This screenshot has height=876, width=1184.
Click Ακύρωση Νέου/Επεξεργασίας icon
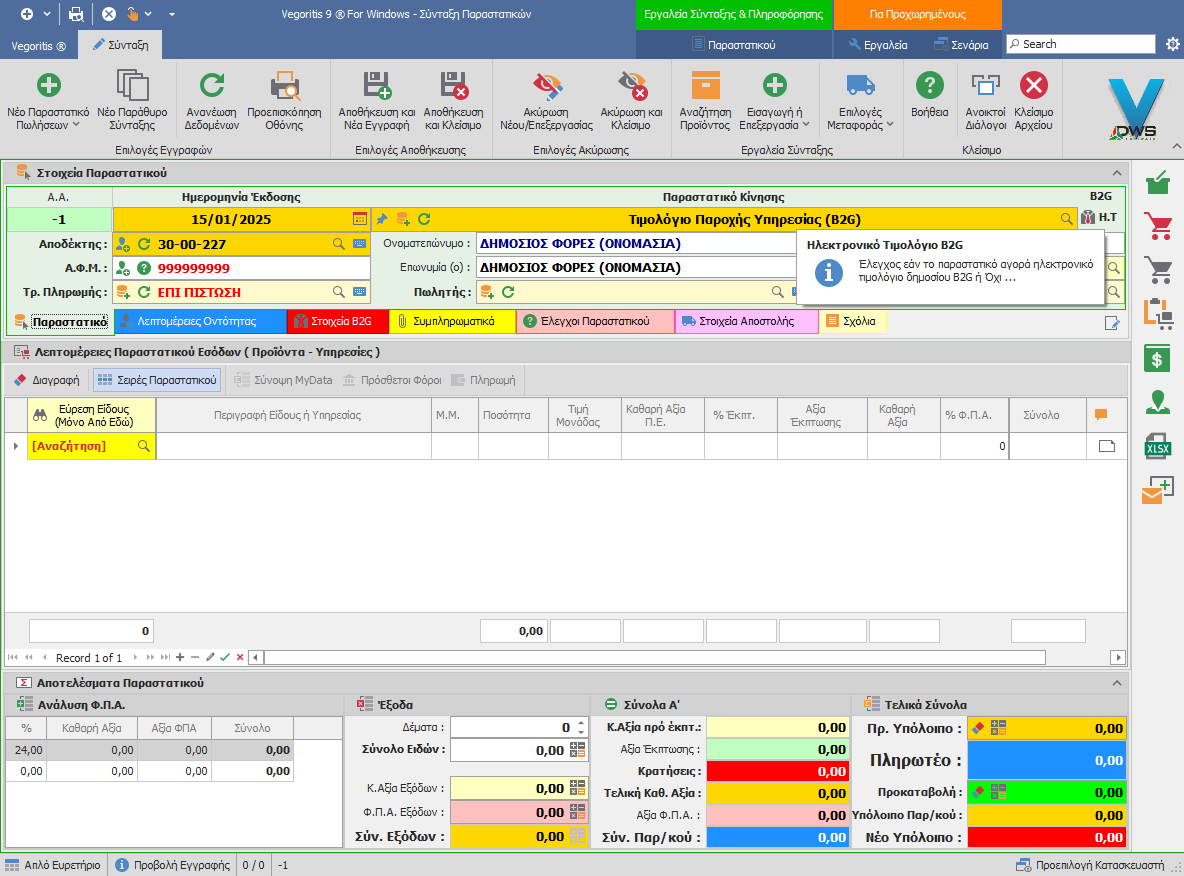tap(546, 87)
